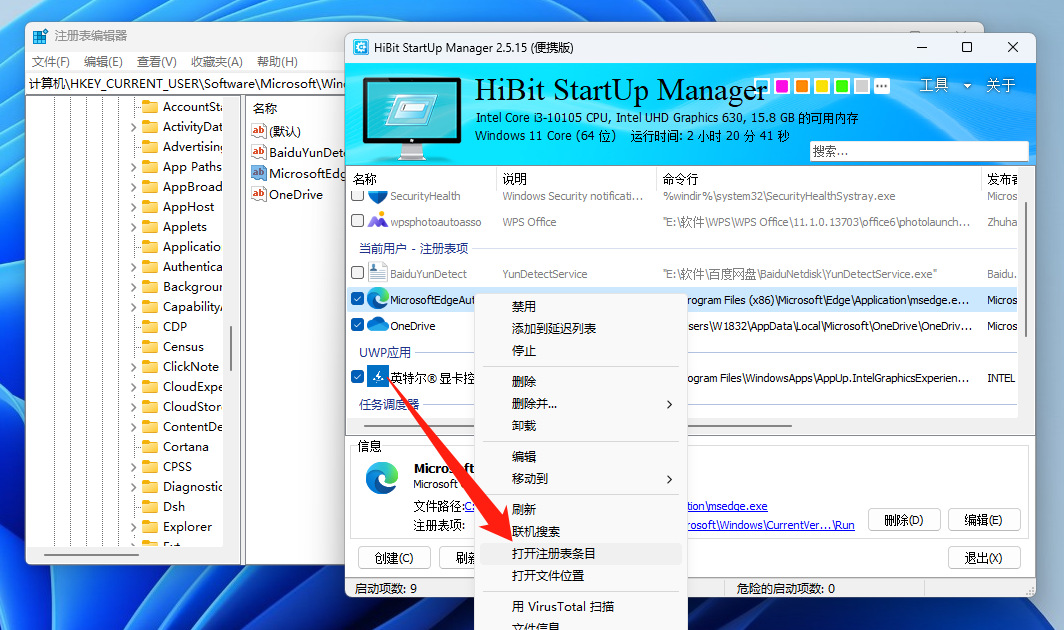The image size is (1064, 630).
Task: Open the 文件(F) menu in Registry Editor
Action: [51, 62]
